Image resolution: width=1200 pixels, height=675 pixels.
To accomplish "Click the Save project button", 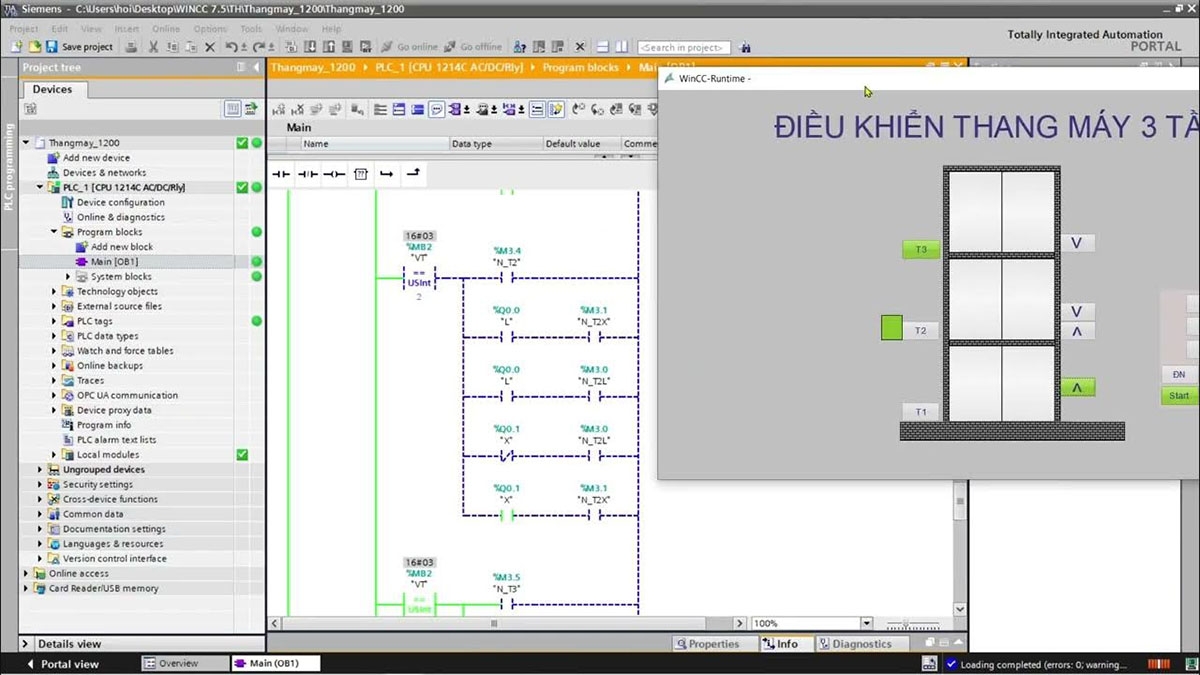I will pyautogui.click(x=79, y=47).
